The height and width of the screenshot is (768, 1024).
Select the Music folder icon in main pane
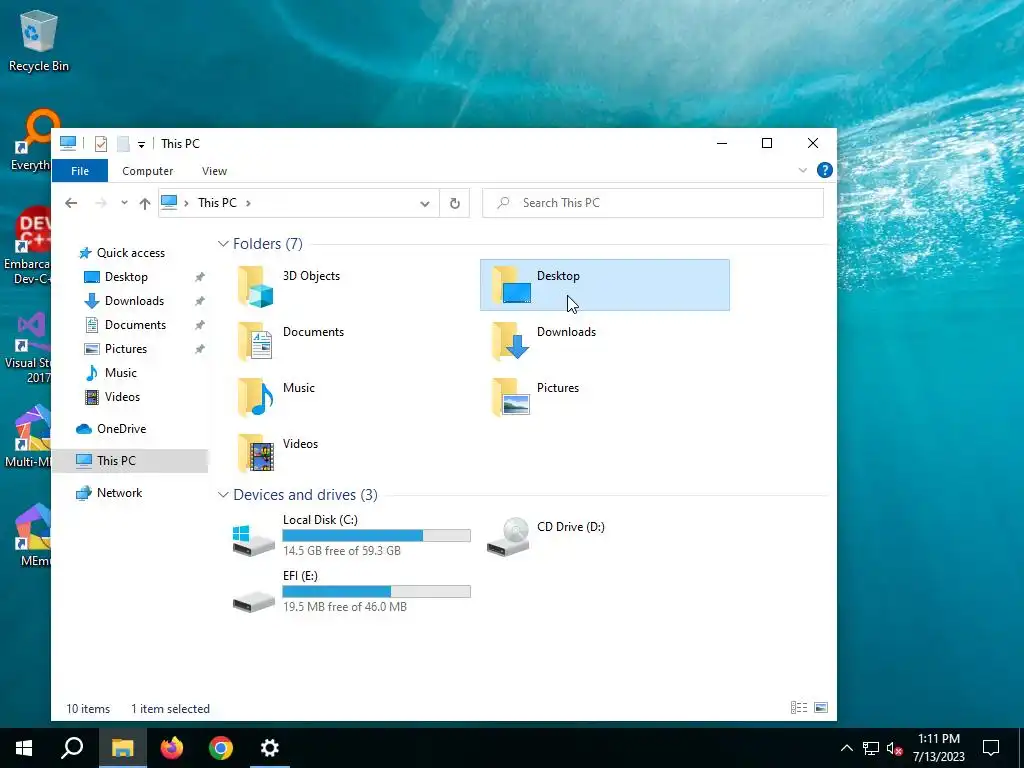coord(255,397)
